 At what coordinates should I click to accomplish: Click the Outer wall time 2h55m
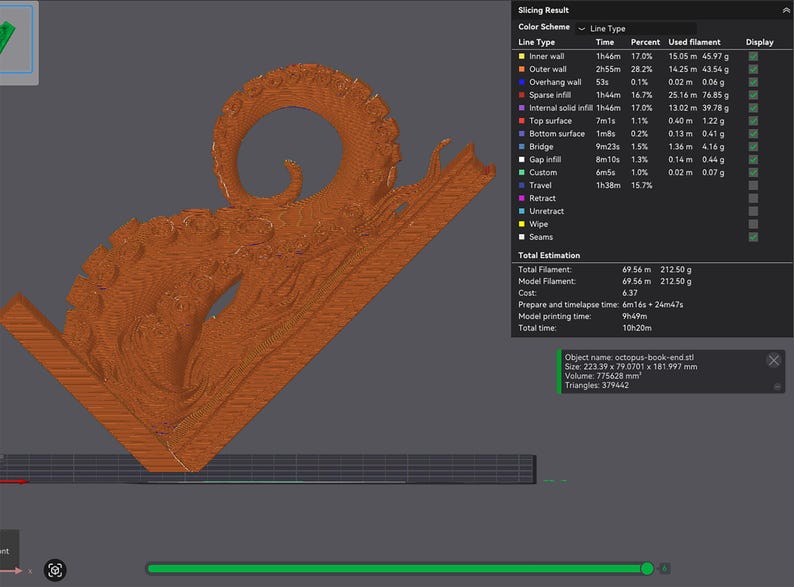[x=608, y=69]
